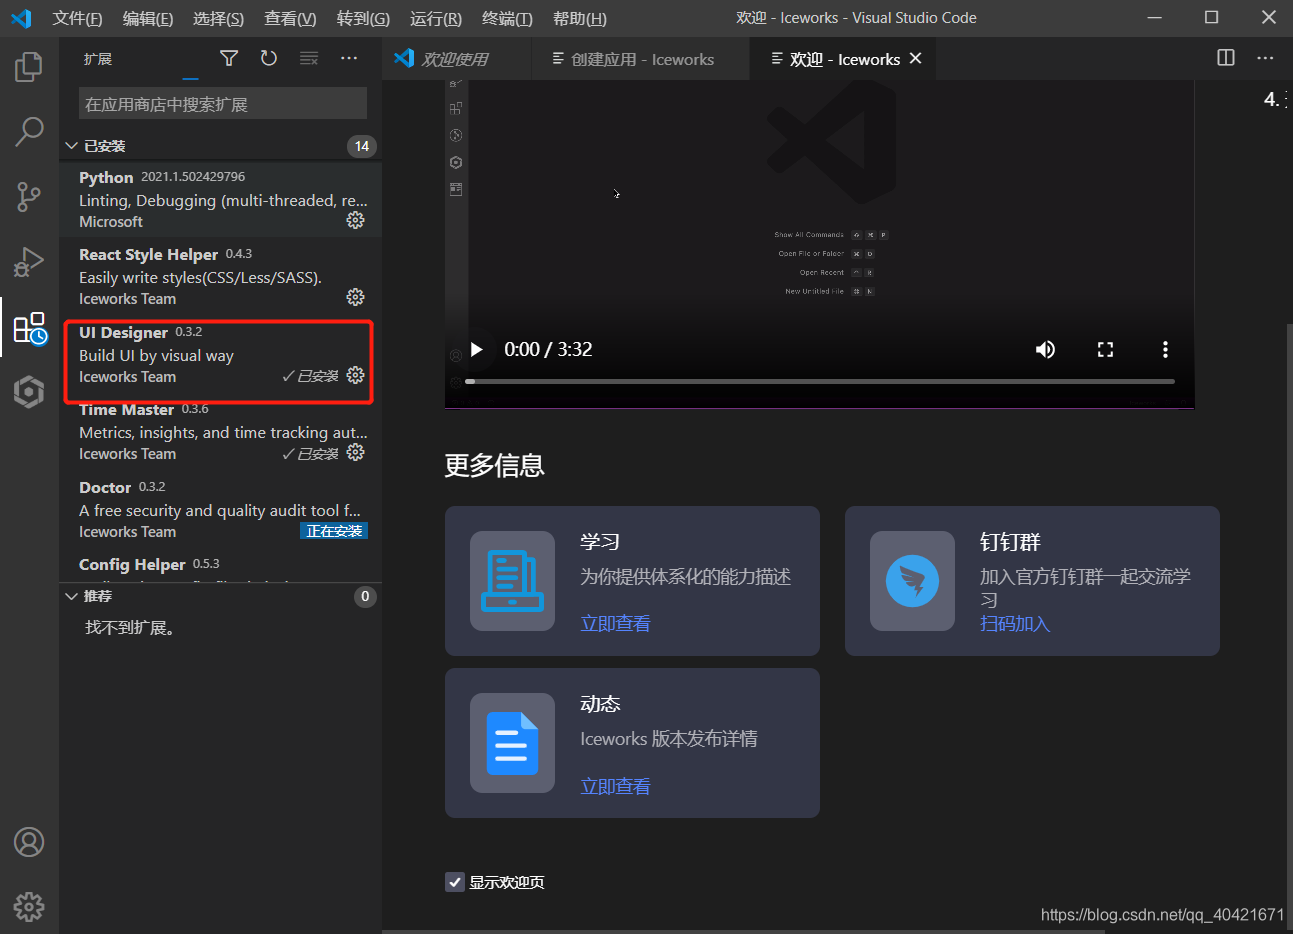
Task: Click the 扫码加入 DingTalk link
Action: [x=1015, y=622]
